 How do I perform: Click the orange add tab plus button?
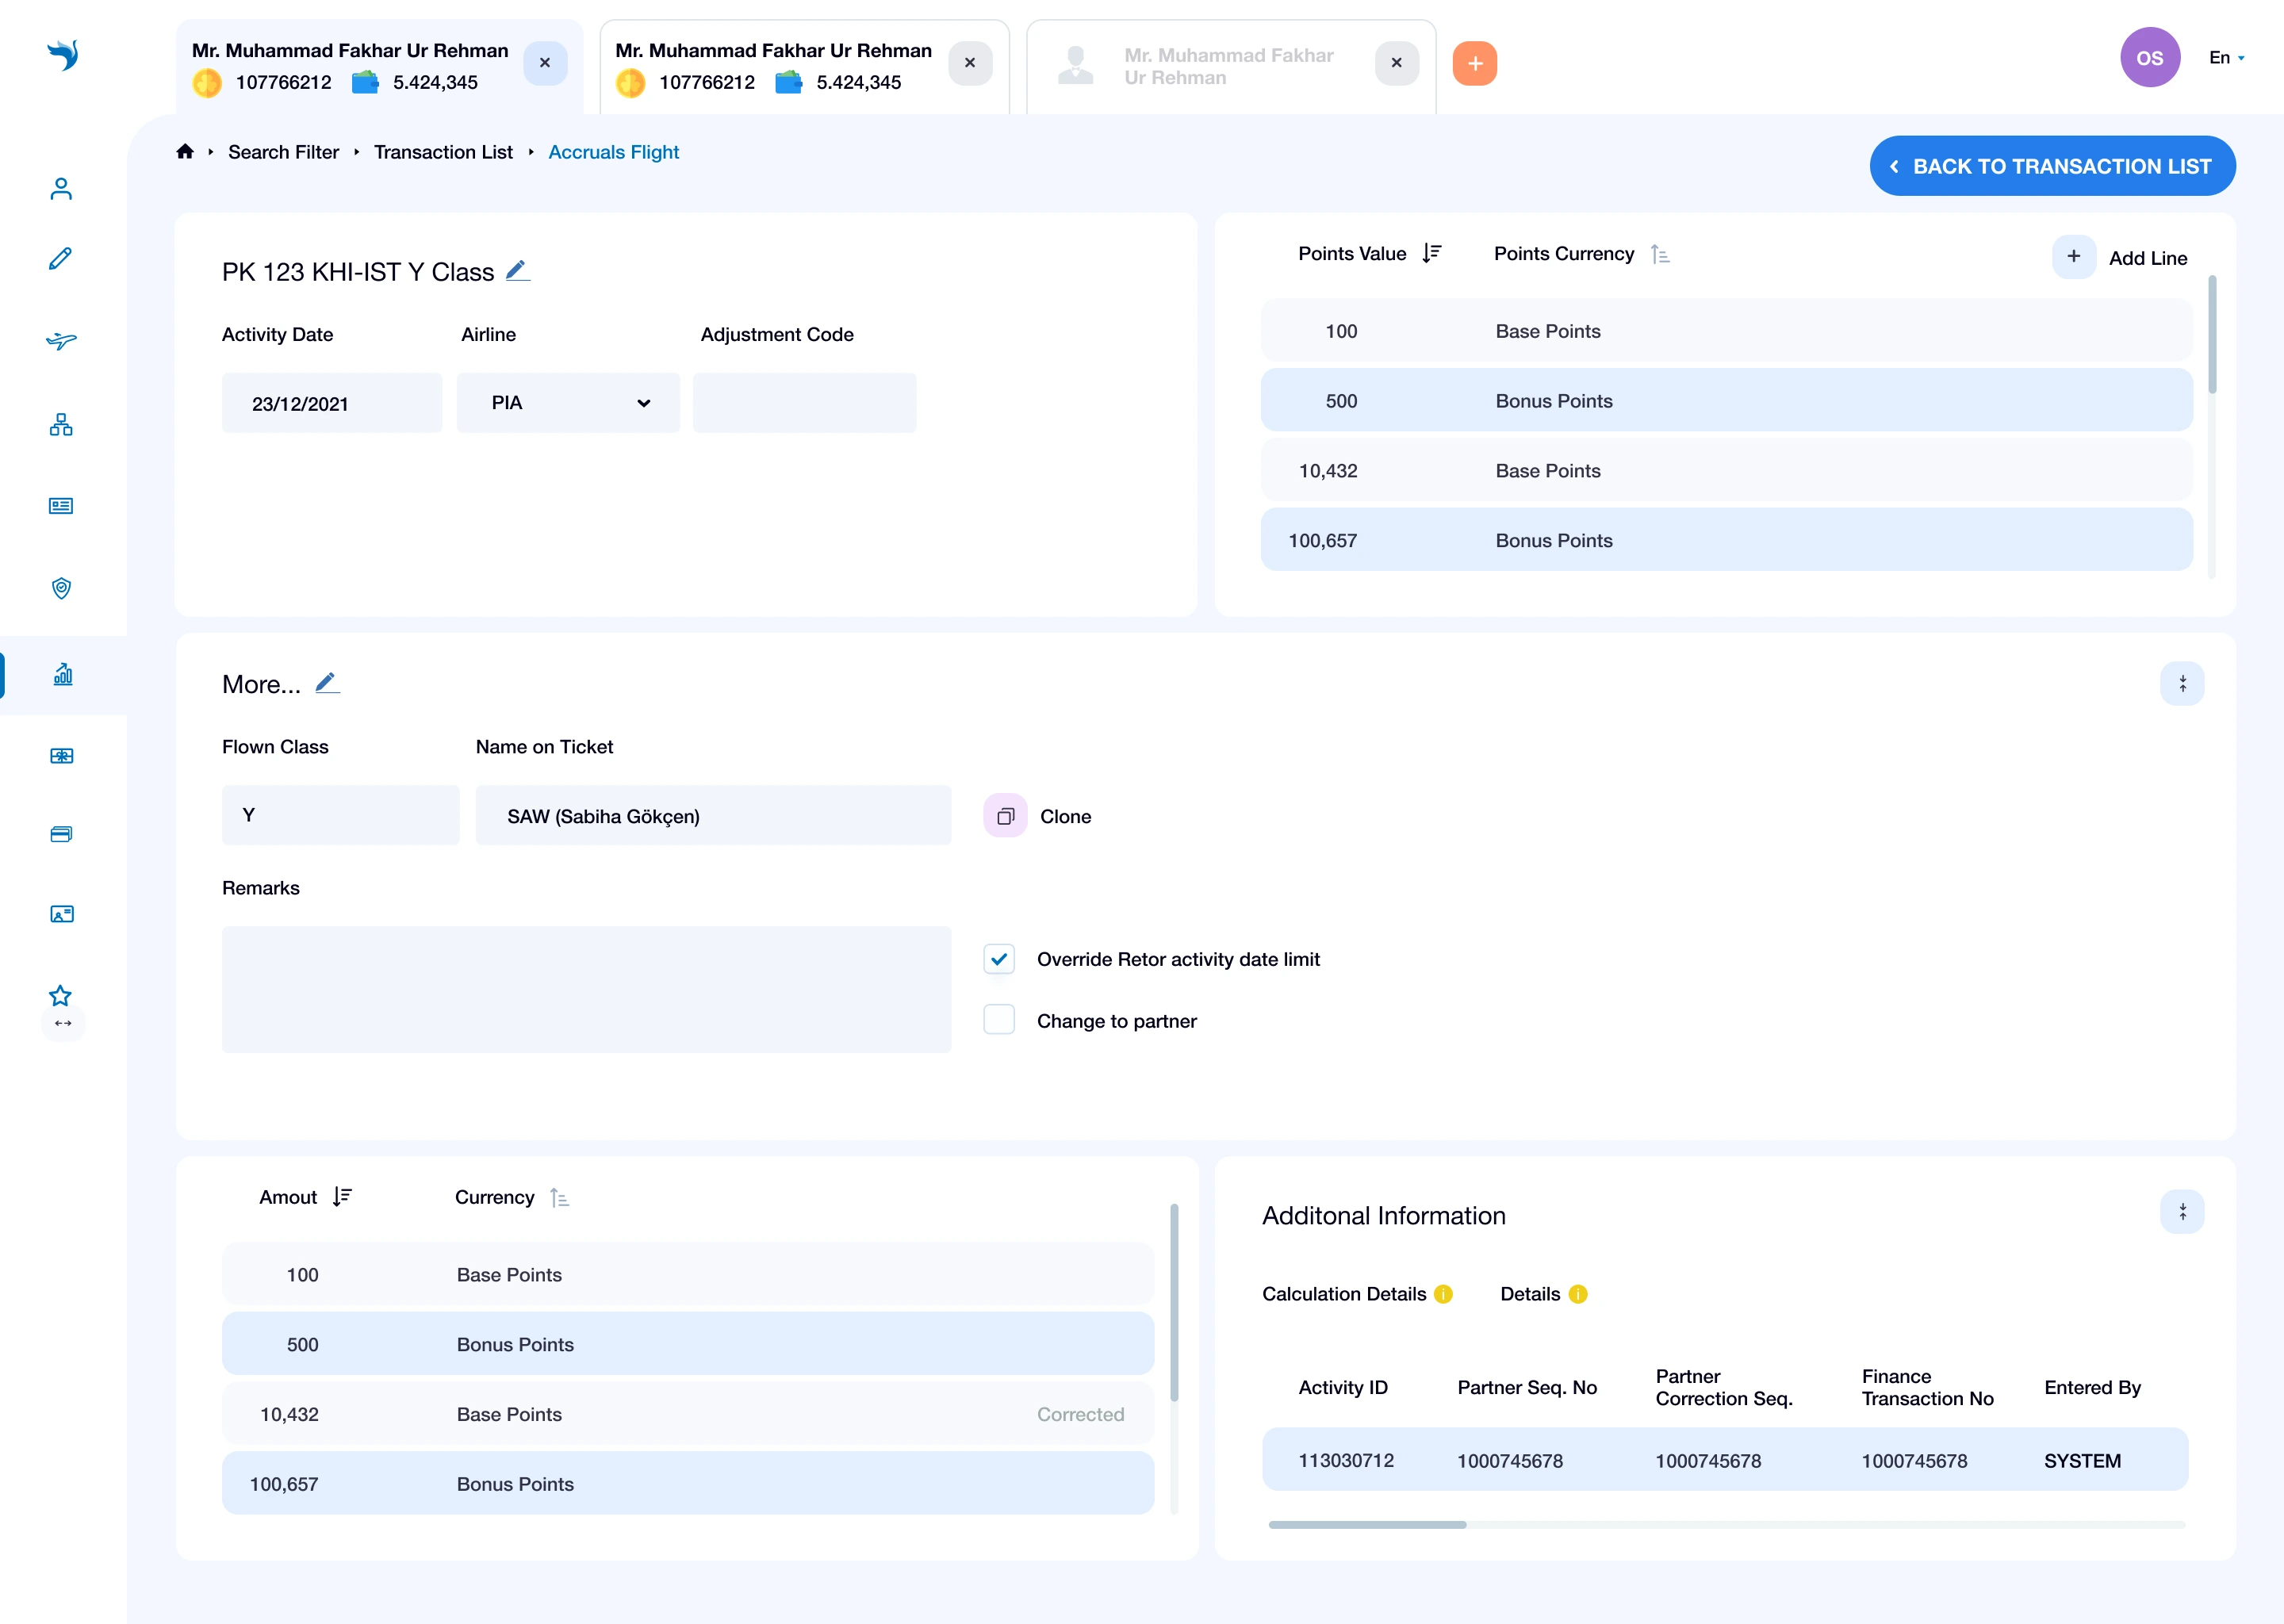[x=1474, y=63]
